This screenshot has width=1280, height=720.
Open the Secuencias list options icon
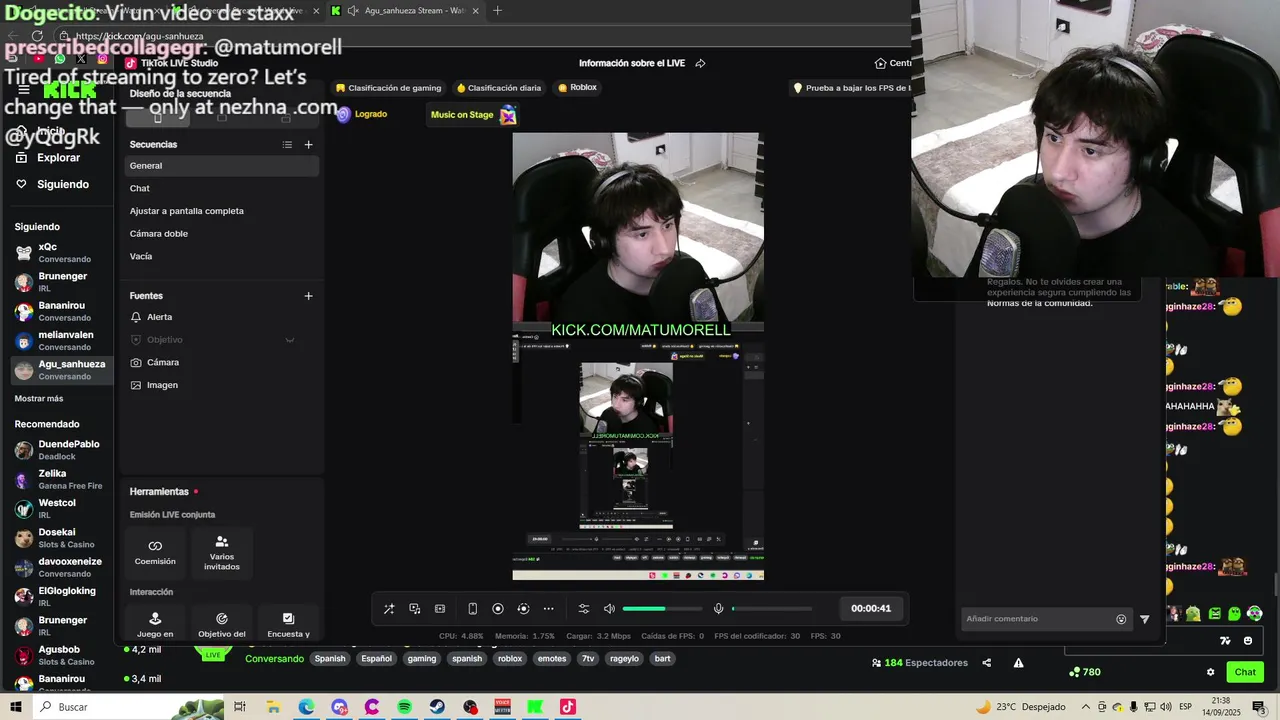[x=287, y=145]
